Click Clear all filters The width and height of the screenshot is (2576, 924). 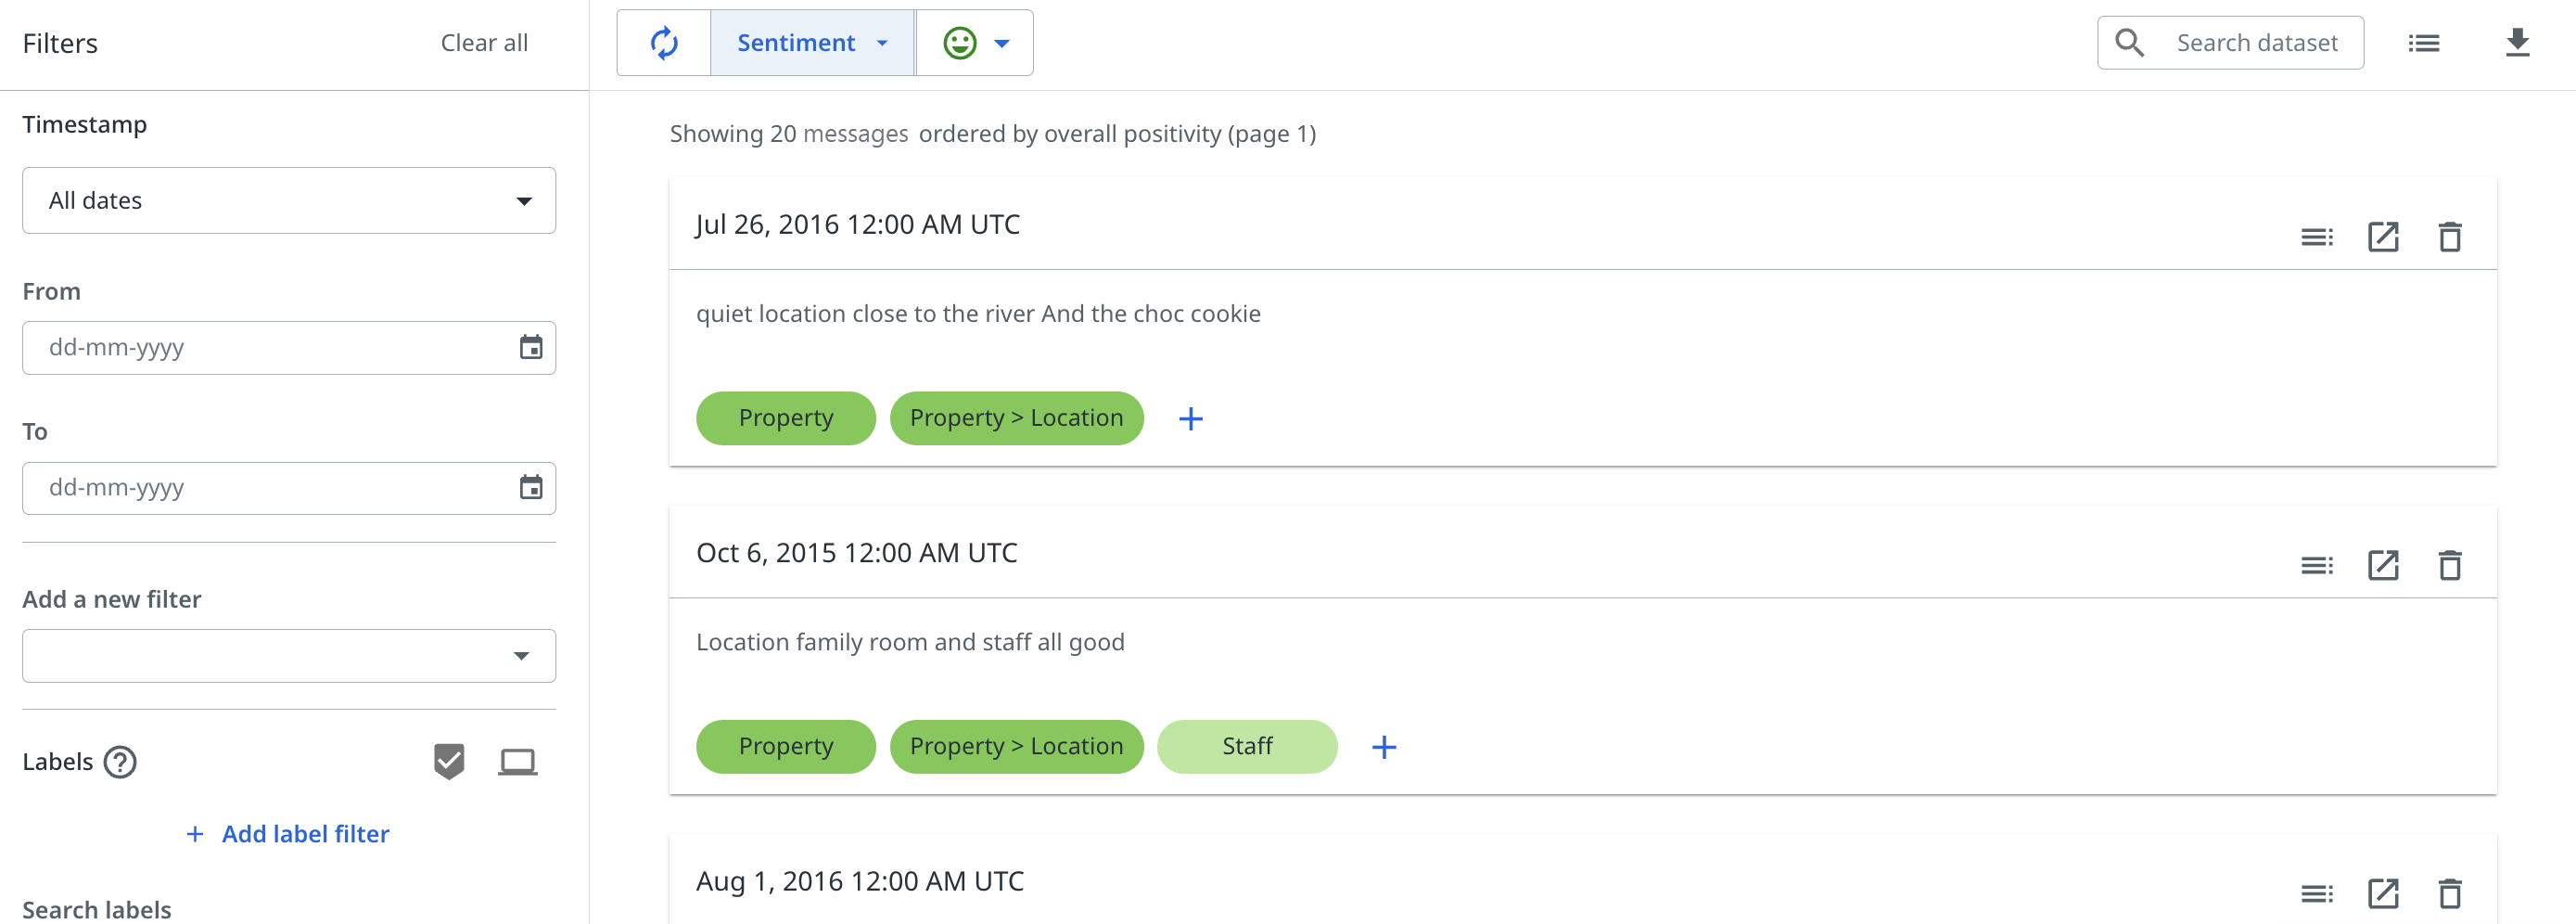point(484,43)
